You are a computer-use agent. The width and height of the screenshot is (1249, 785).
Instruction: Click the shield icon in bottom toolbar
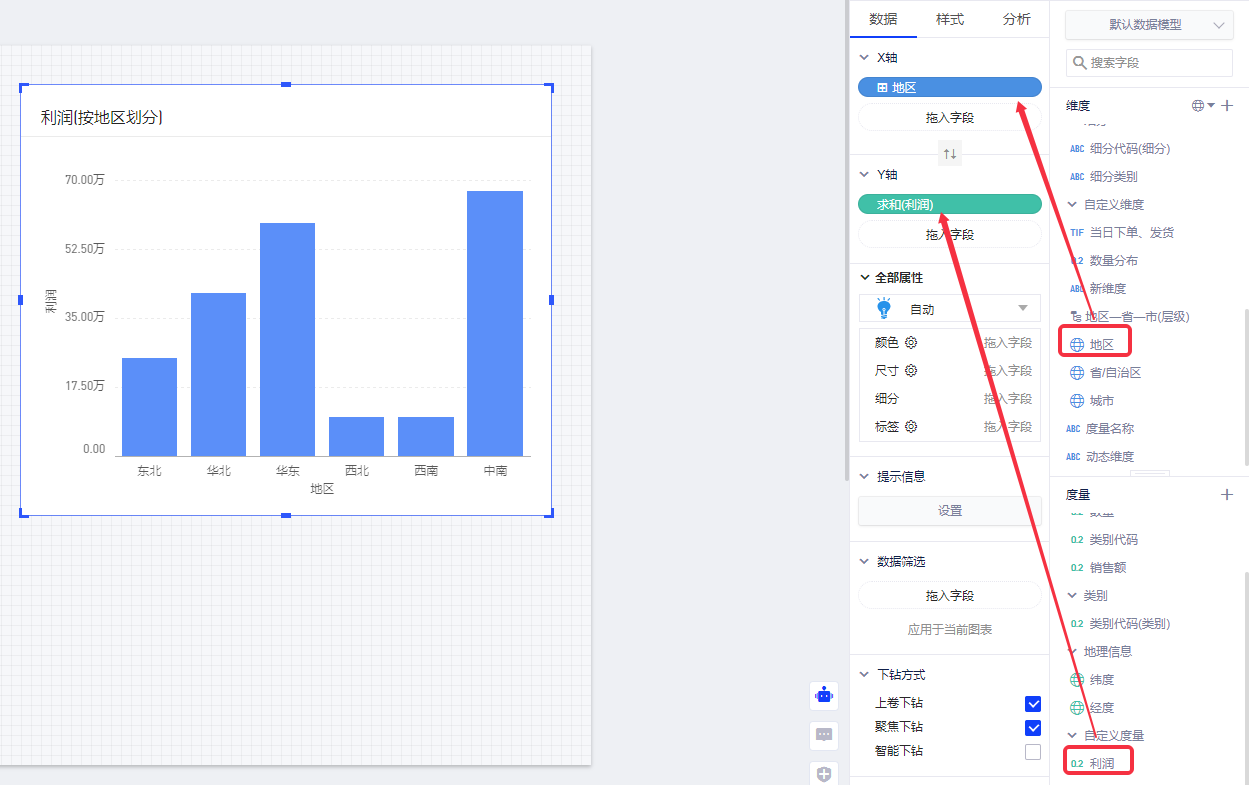[824, 774]
